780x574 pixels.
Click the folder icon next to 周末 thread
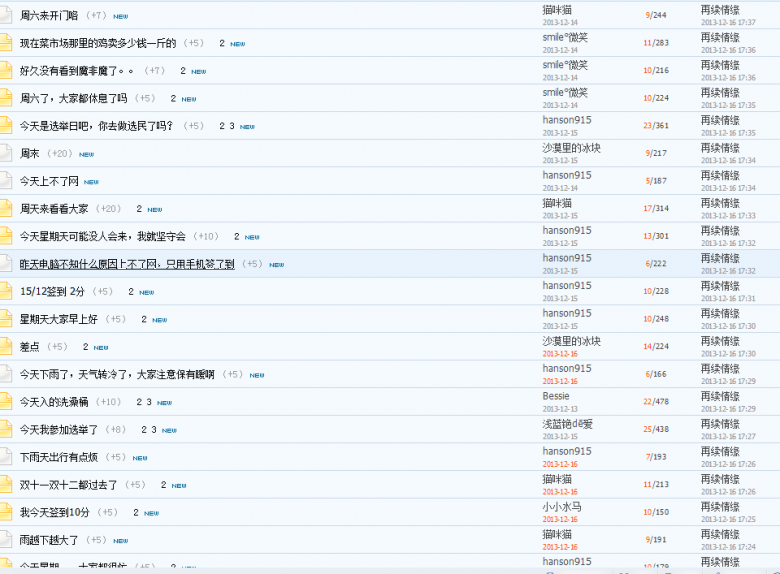click(x=6, y=153)
